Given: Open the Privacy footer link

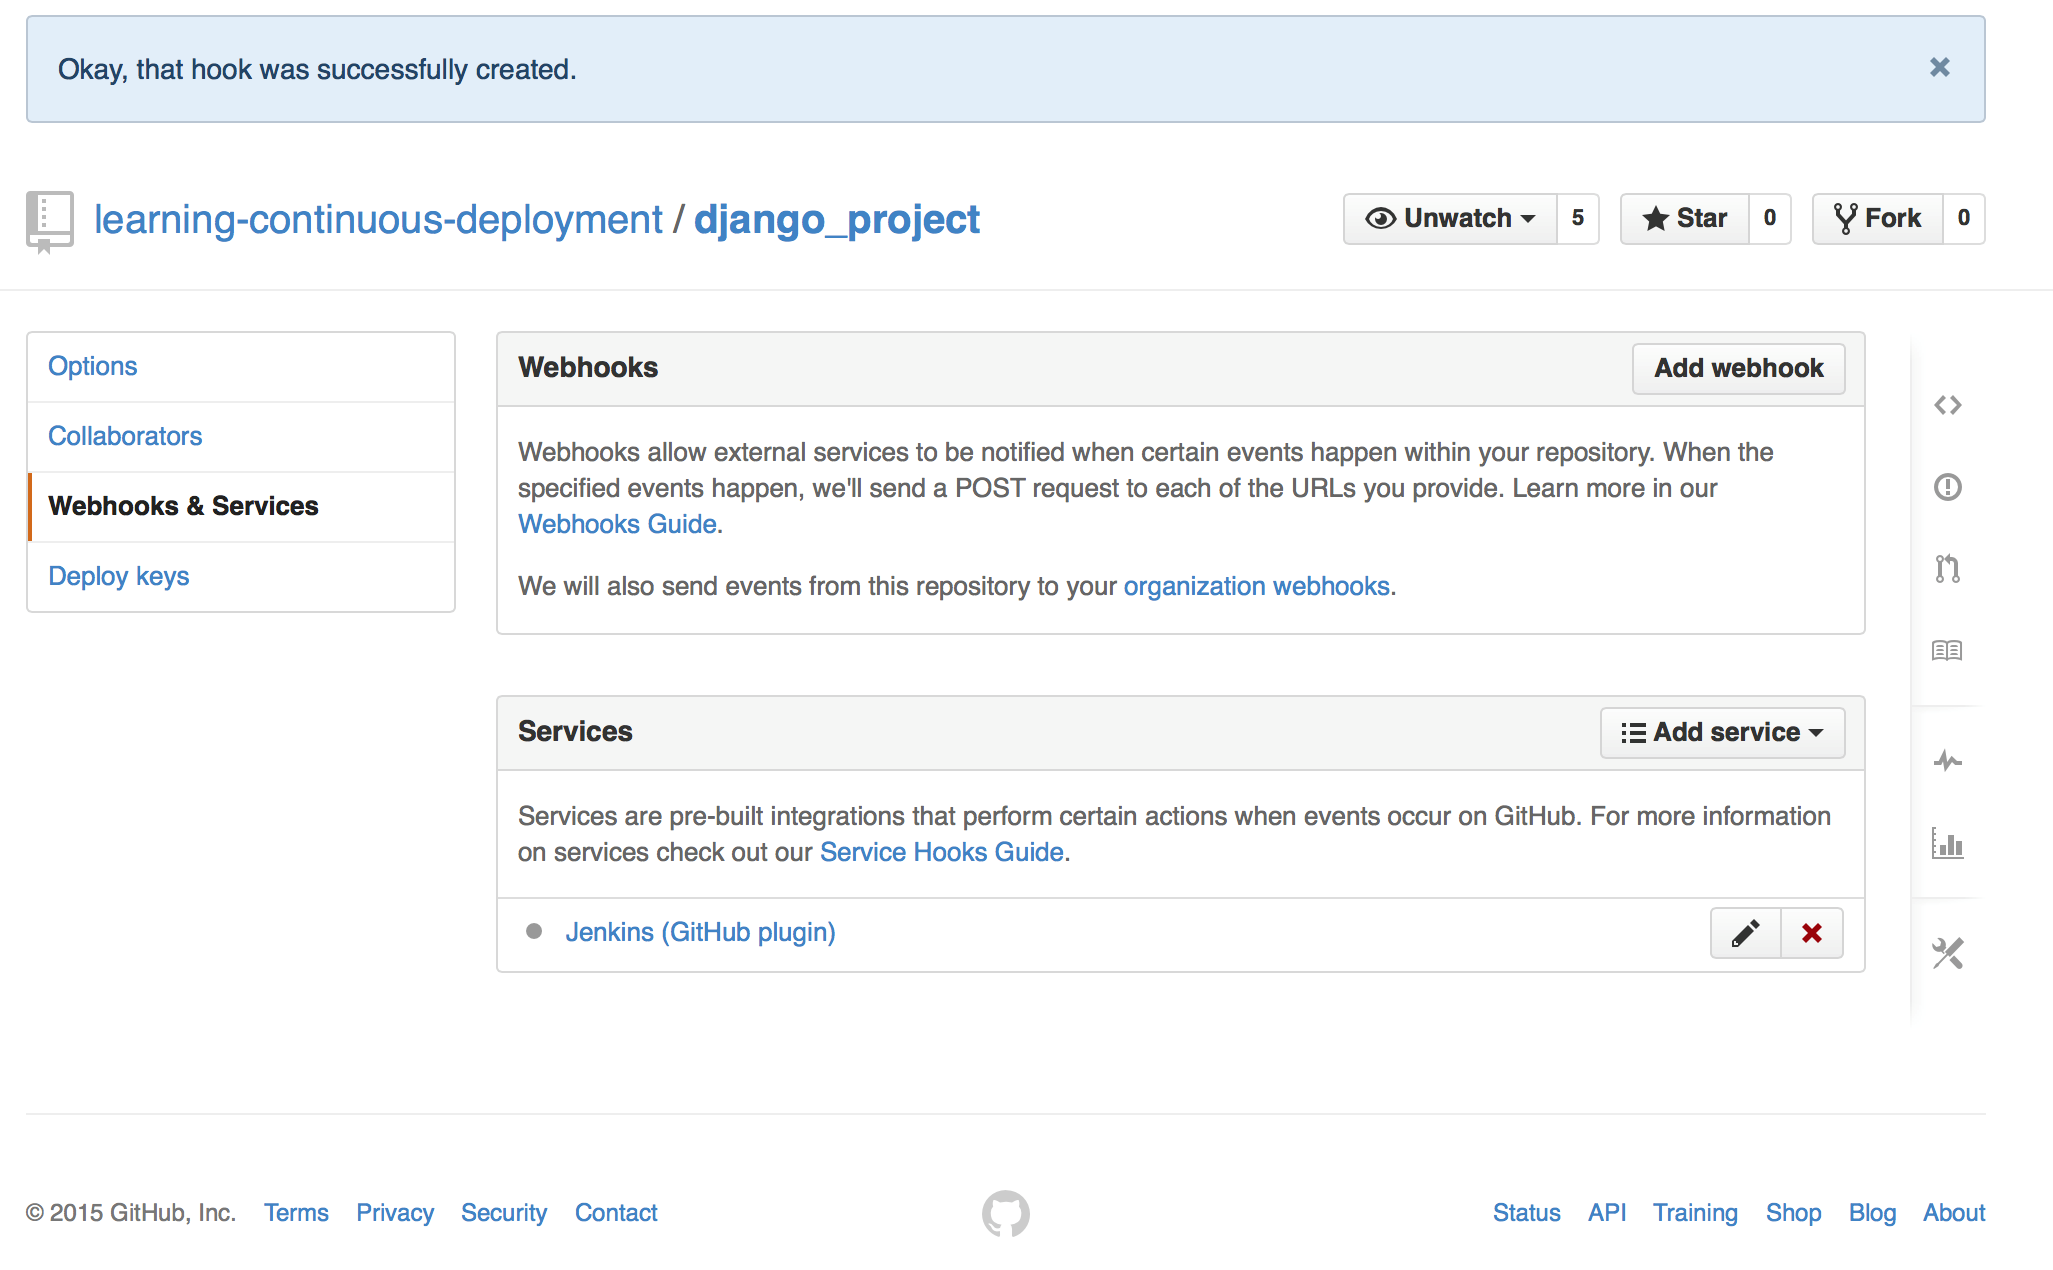Looking at the screenshot, I should [x=395, y=1213].
